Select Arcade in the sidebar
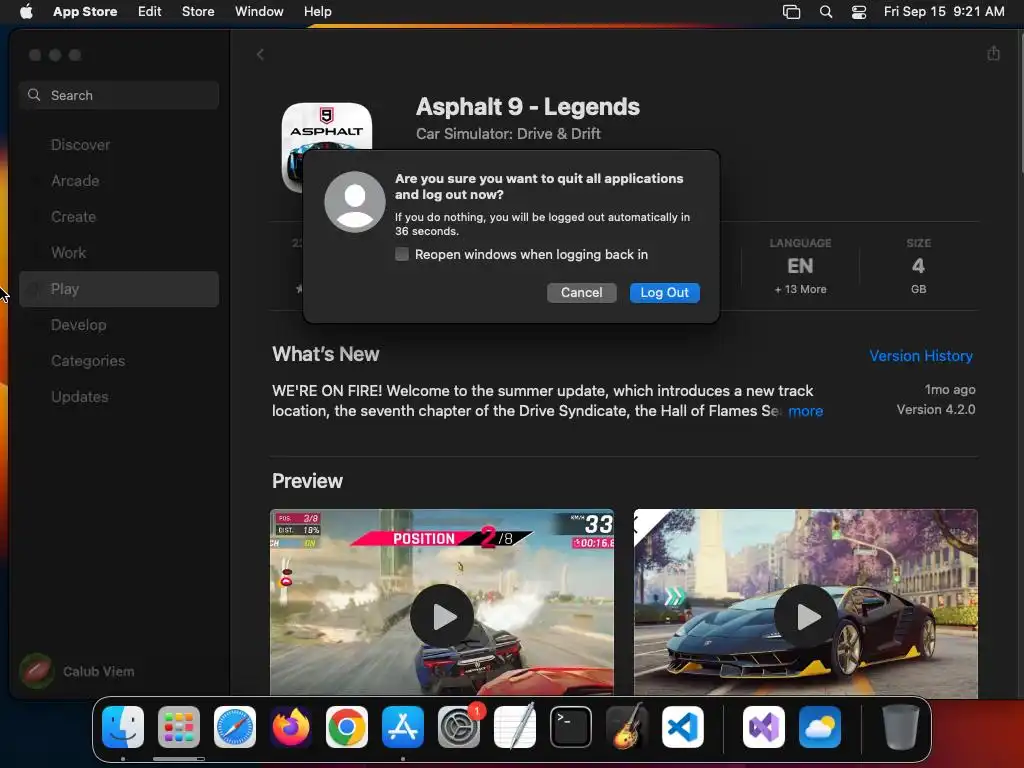Image resolution: width=1024 pixels, height=768 pixels. click(x=119, y=181)
